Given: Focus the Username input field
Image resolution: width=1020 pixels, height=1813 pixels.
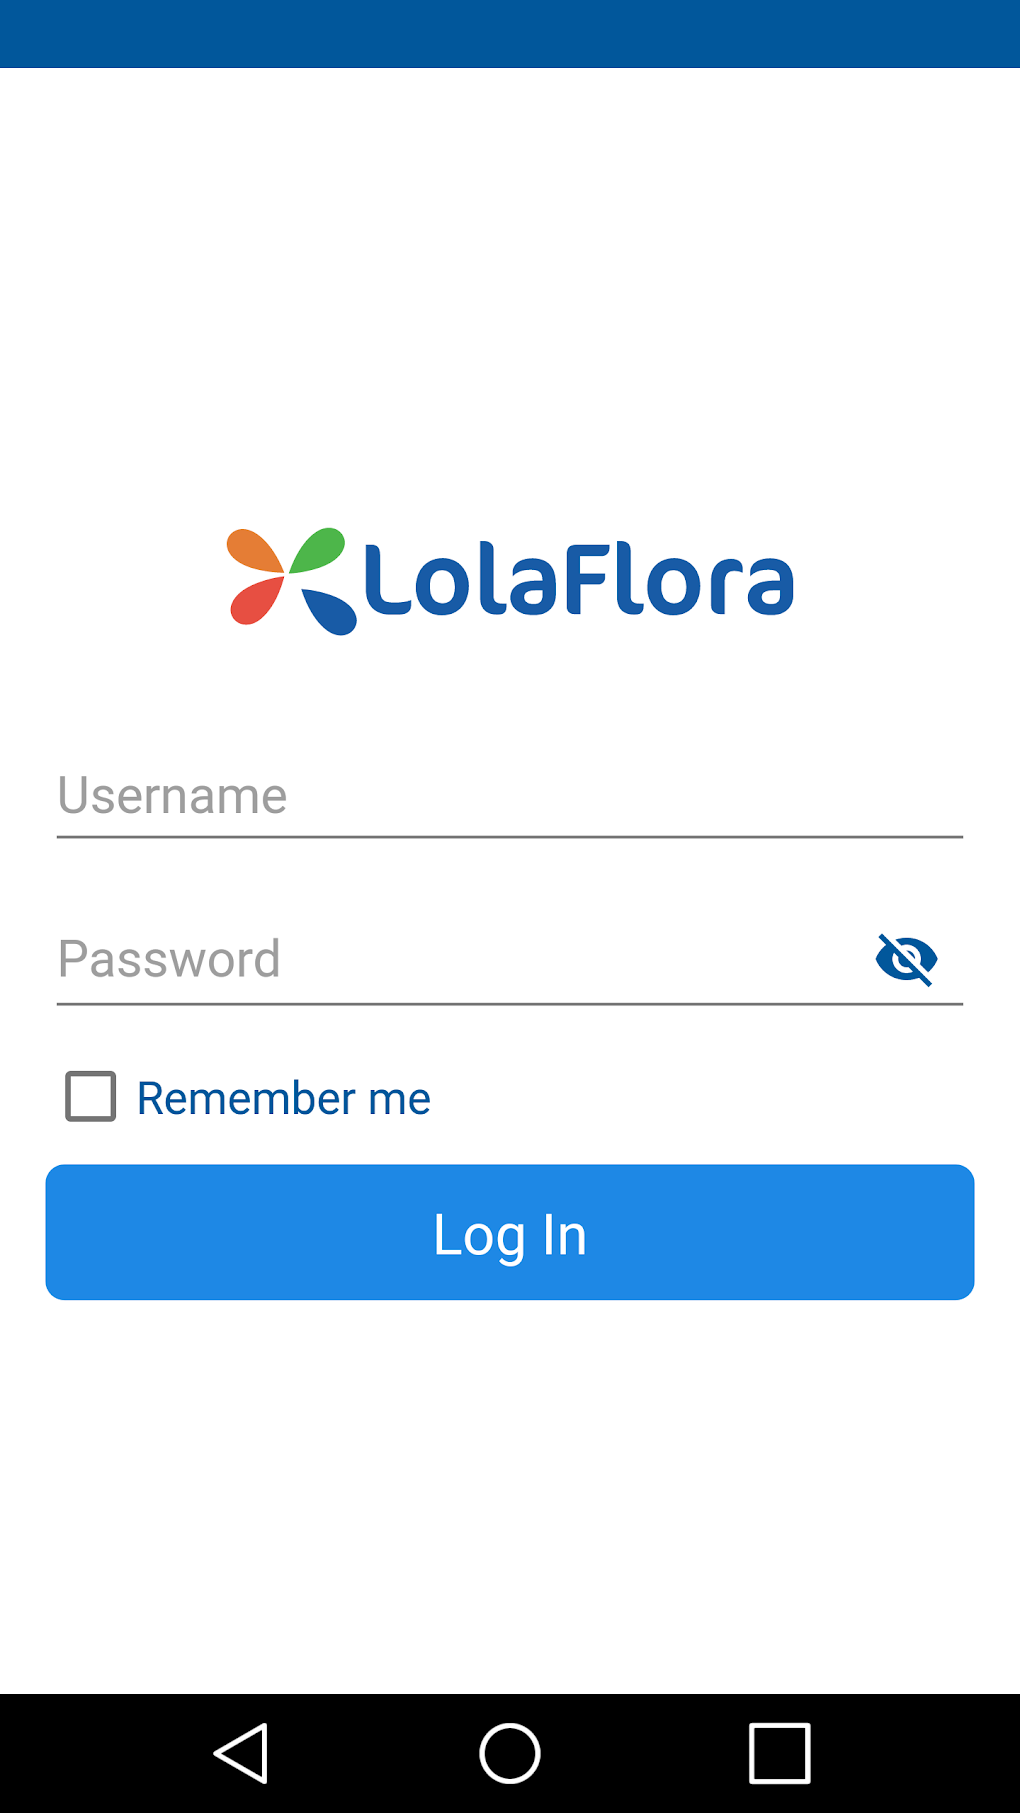Looking at the screenshot, I should [510, 797].
